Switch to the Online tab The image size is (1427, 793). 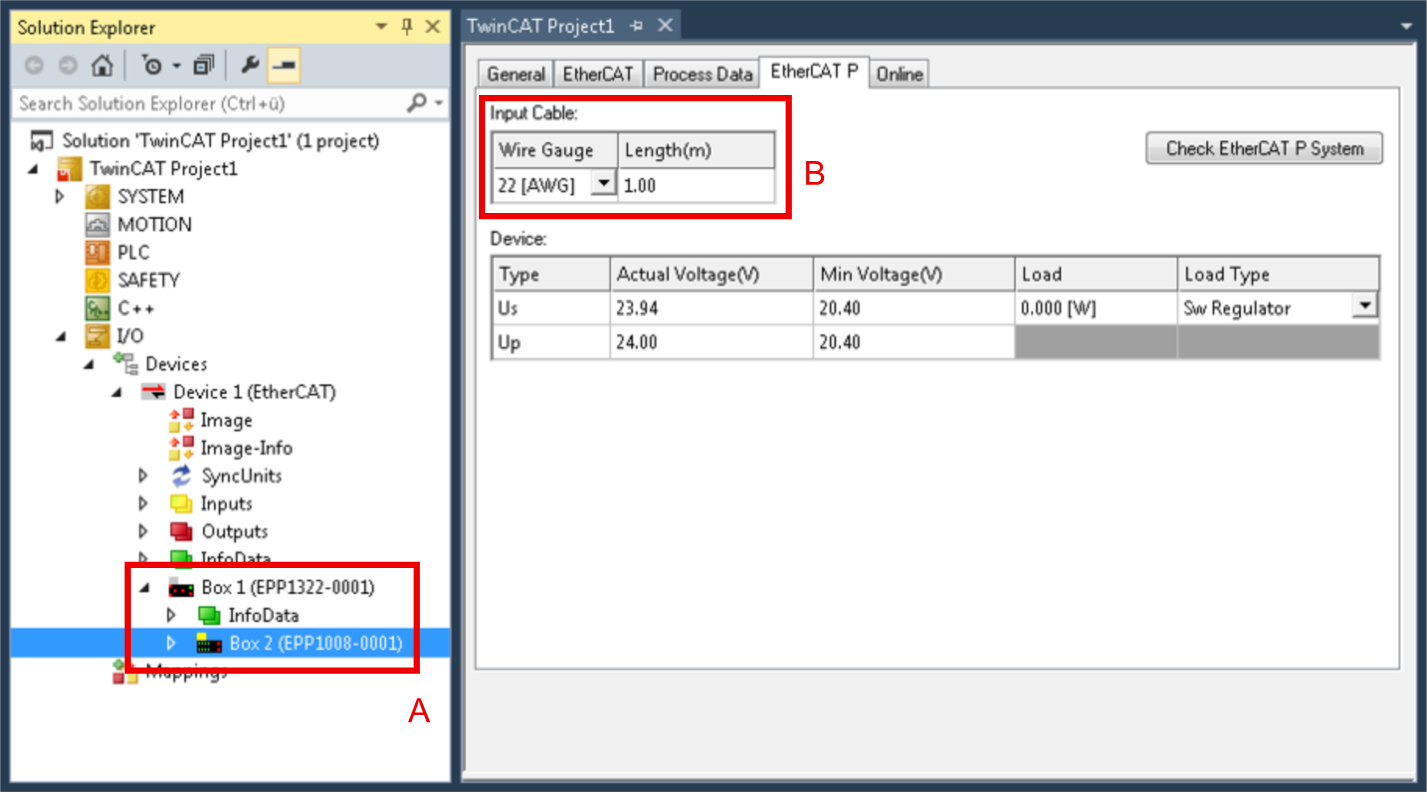(x=899, y=74)
